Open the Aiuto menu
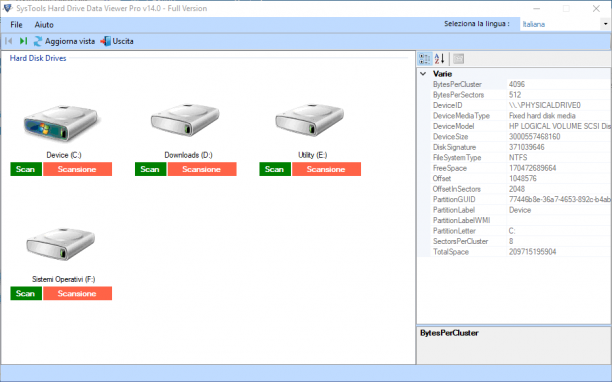 (x=44, y=25)
